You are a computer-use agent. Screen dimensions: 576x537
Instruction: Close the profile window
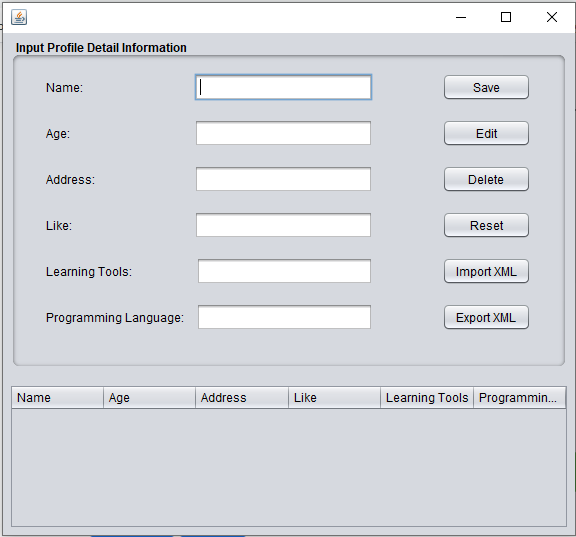(x=551, y=17)
